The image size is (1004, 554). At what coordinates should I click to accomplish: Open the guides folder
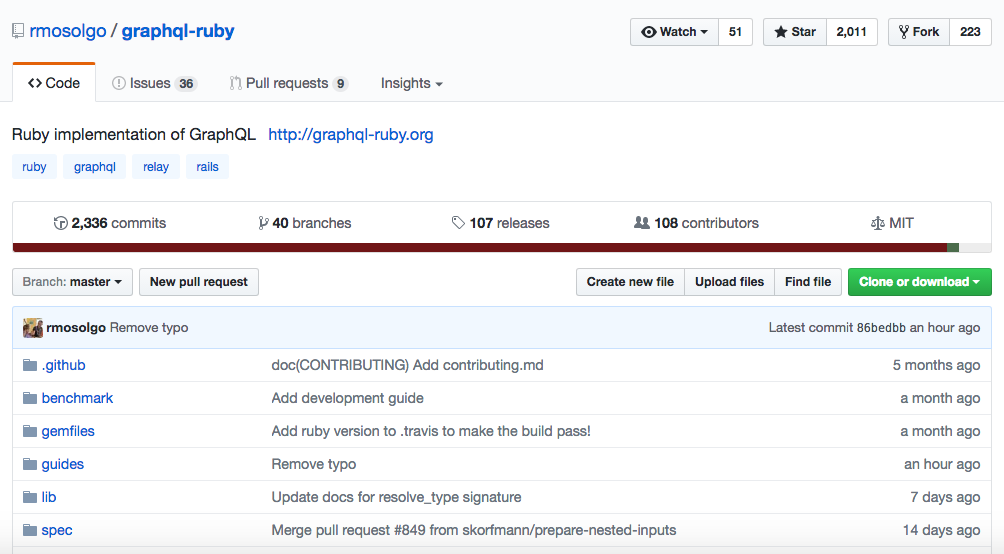63,464
